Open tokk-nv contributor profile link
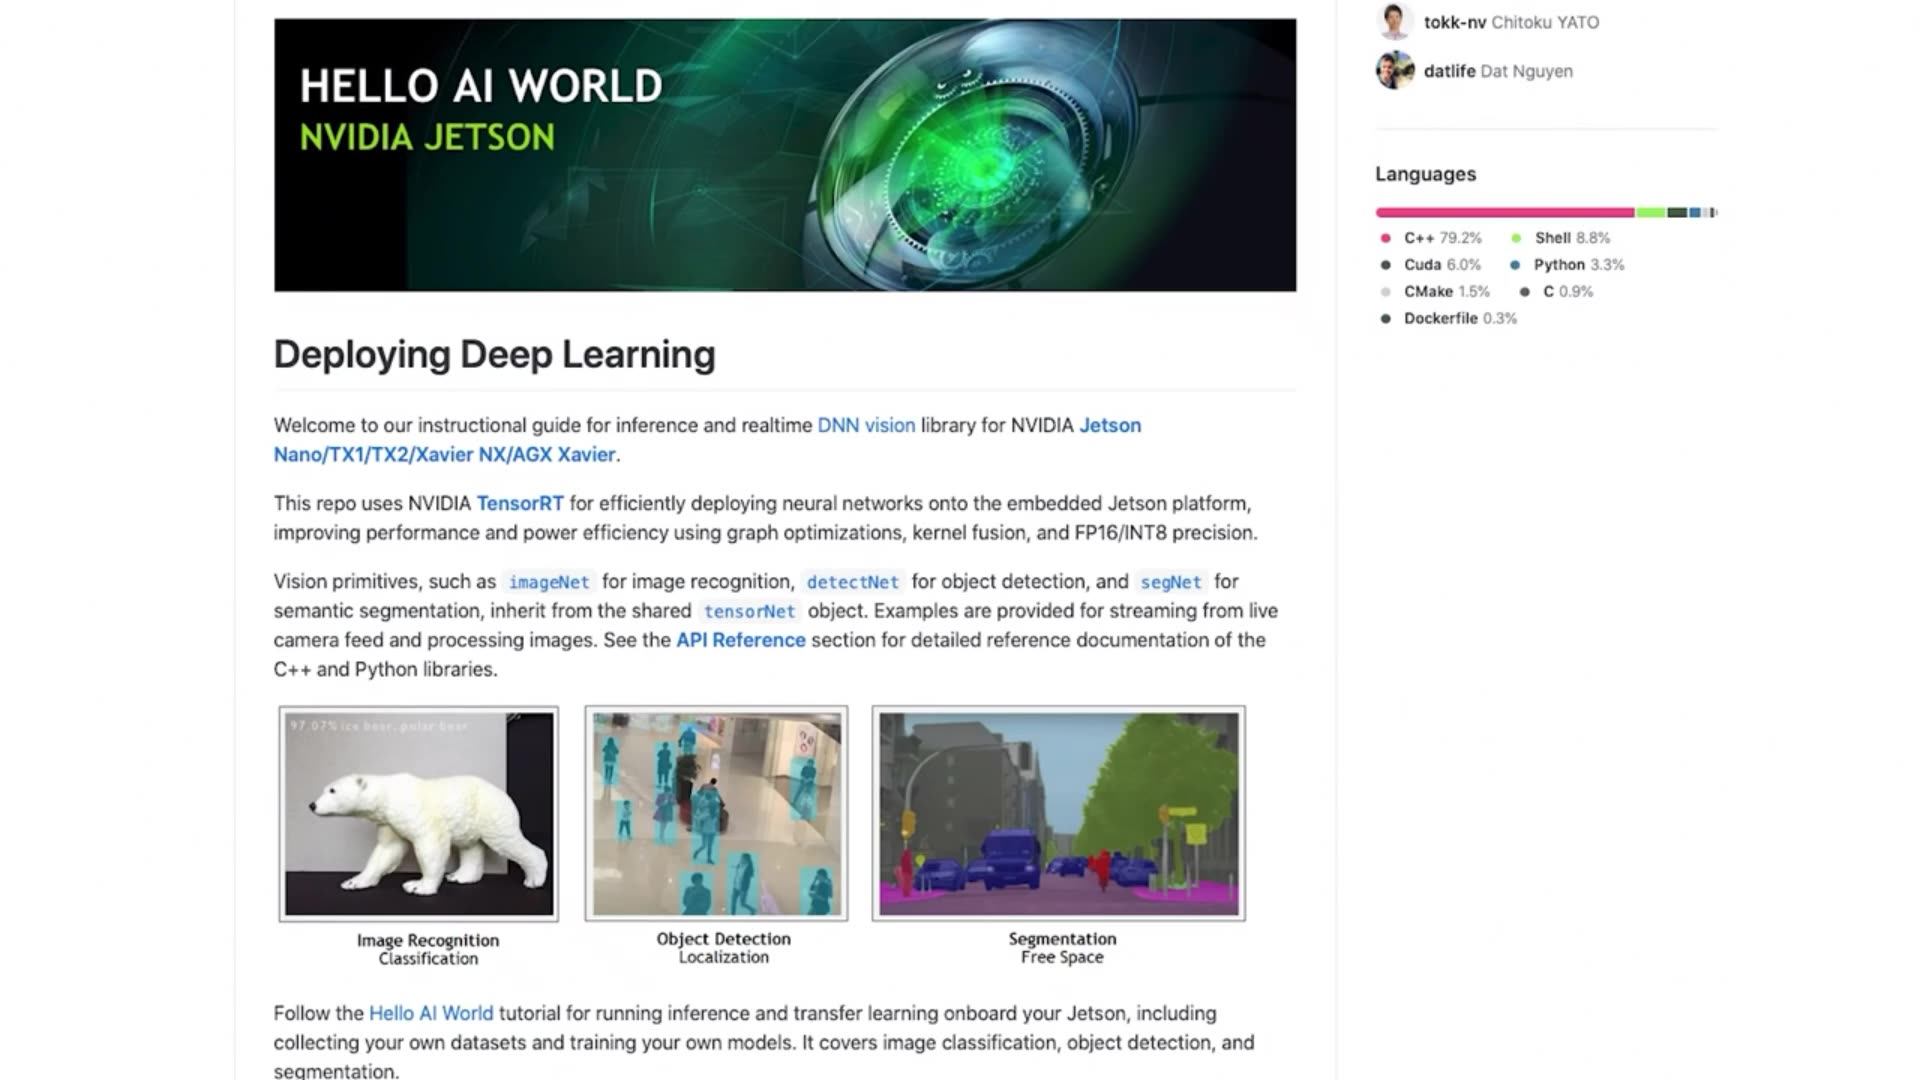This screenshot has height=1080, width=1920. tap(1455, 22)
